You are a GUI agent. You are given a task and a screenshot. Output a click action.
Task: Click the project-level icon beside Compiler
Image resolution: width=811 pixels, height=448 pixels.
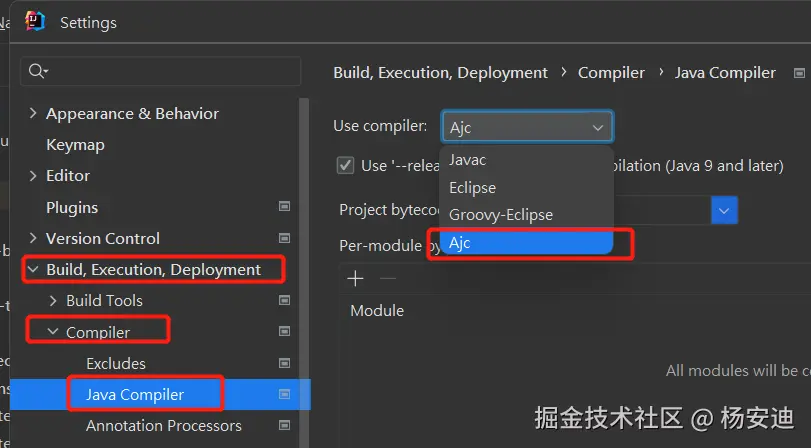click(284, 332)
